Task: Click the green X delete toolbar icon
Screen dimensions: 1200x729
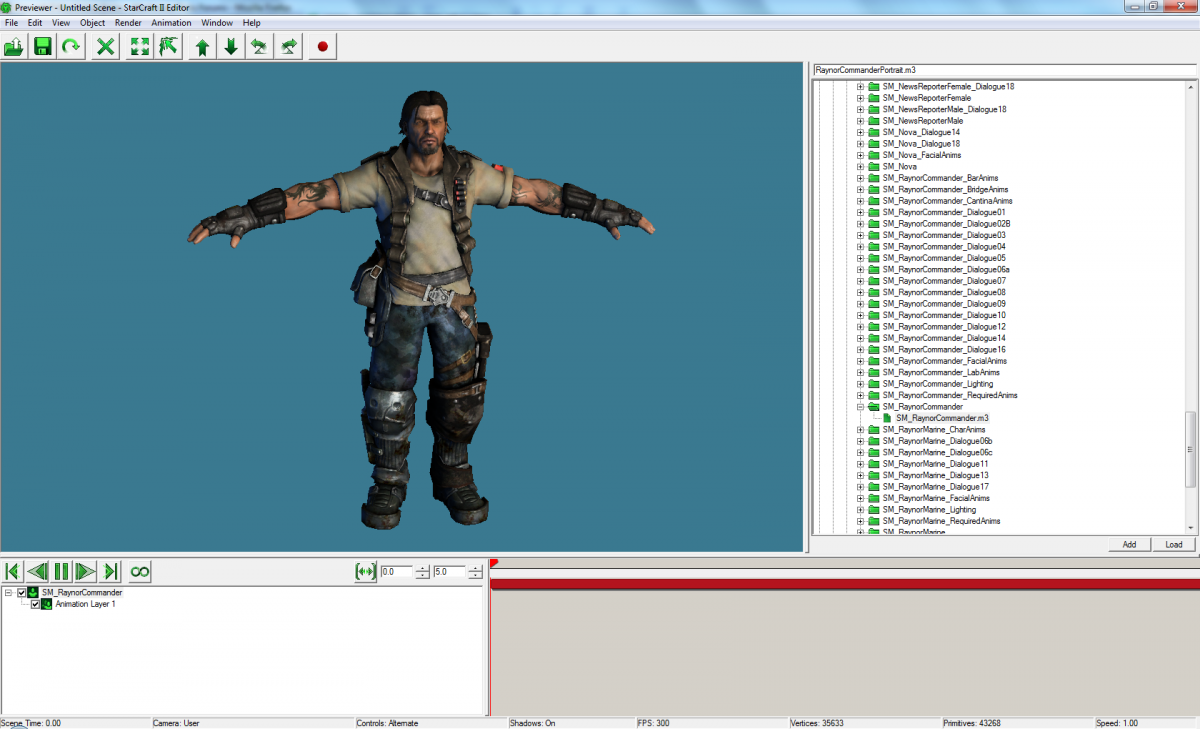Action: pyautogui.click(x=105, y=46)
